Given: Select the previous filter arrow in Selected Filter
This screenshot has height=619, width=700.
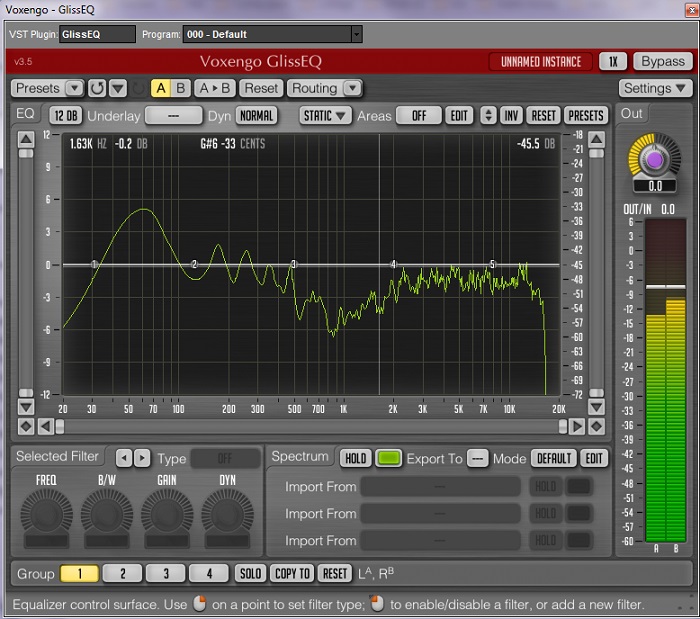Looking at the screenshot, I should click(124, 458).
